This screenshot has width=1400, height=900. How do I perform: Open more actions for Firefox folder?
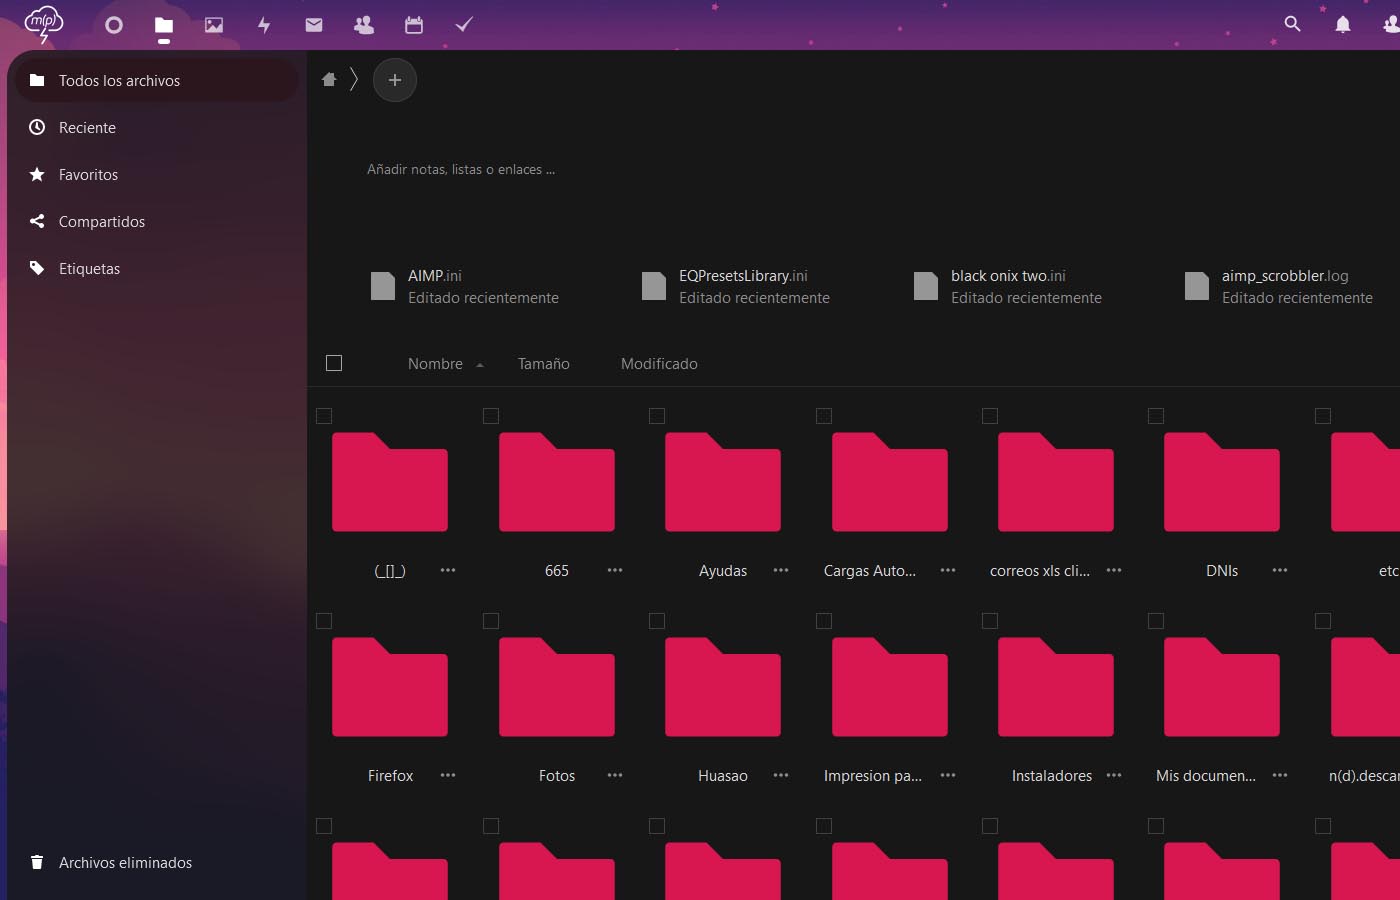[448, 775]
